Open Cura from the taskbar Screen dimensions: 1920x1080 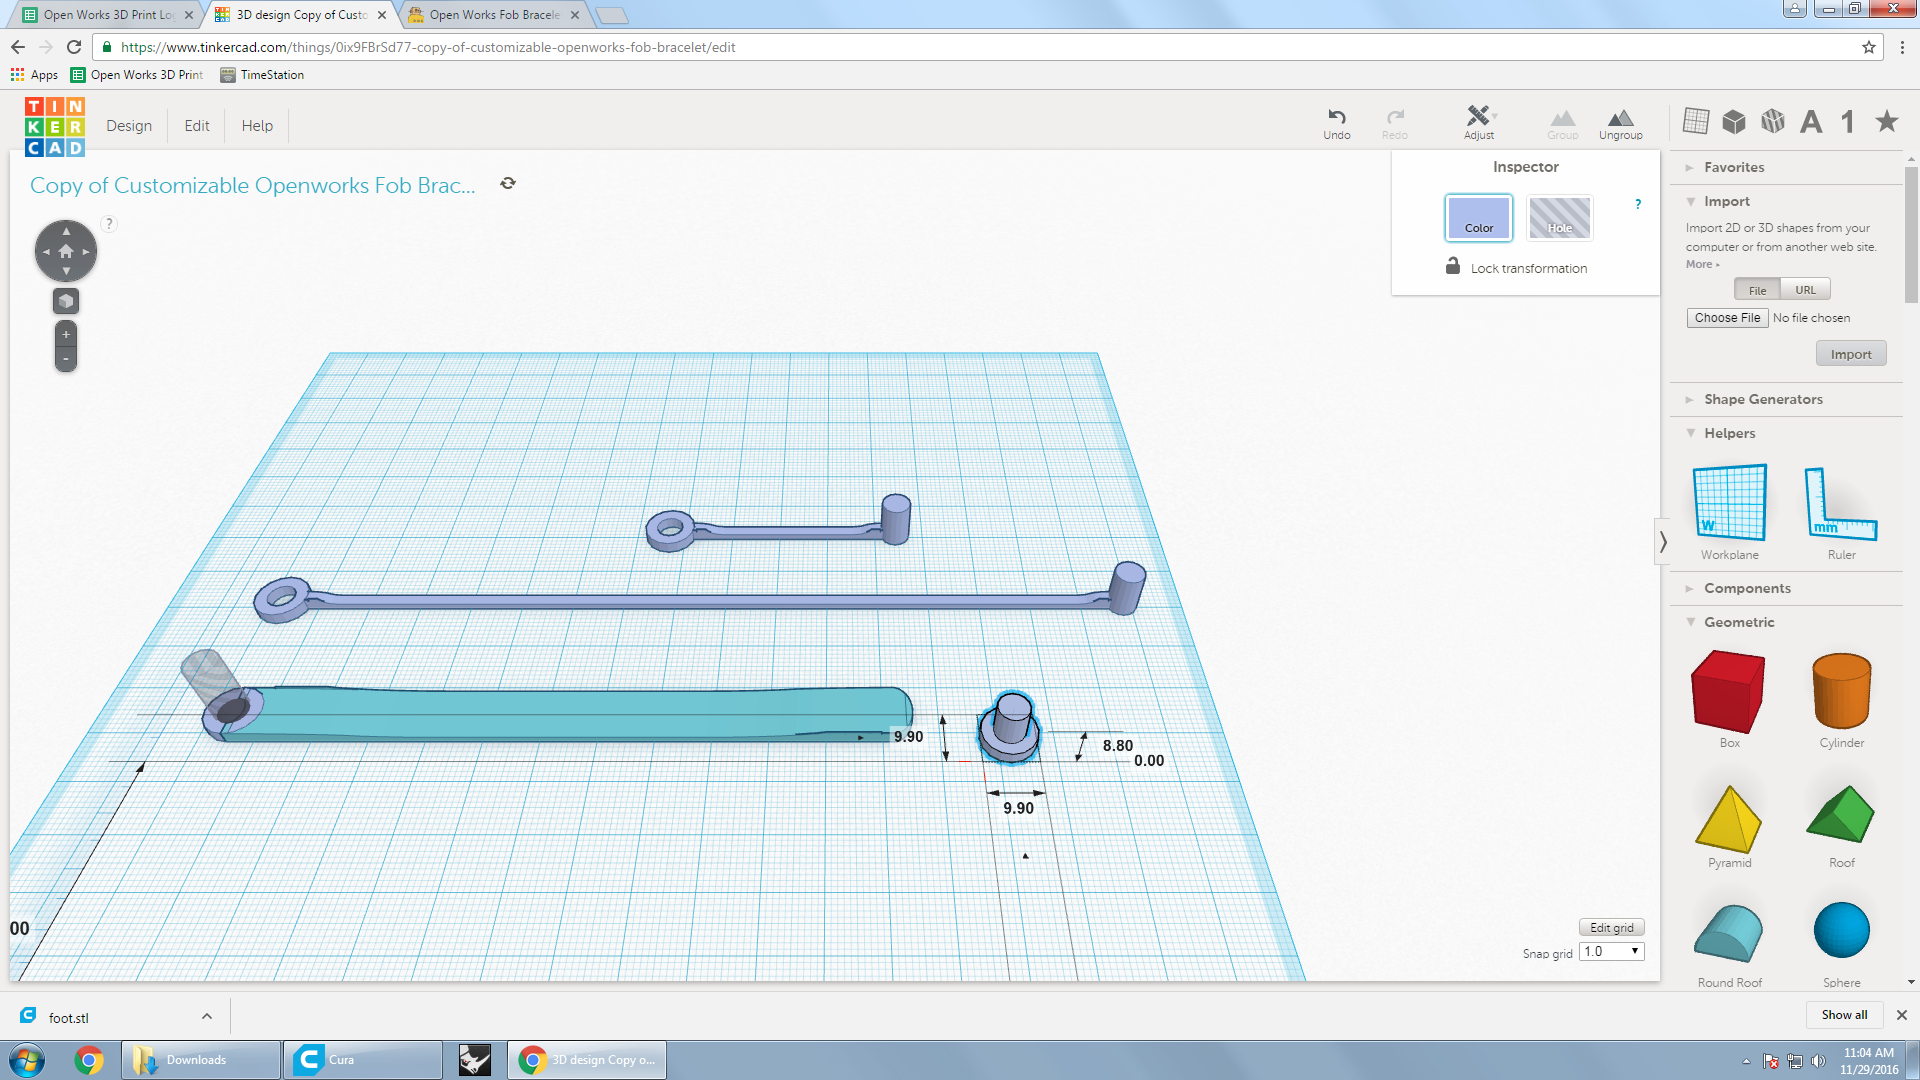[x=363, y=1059]
